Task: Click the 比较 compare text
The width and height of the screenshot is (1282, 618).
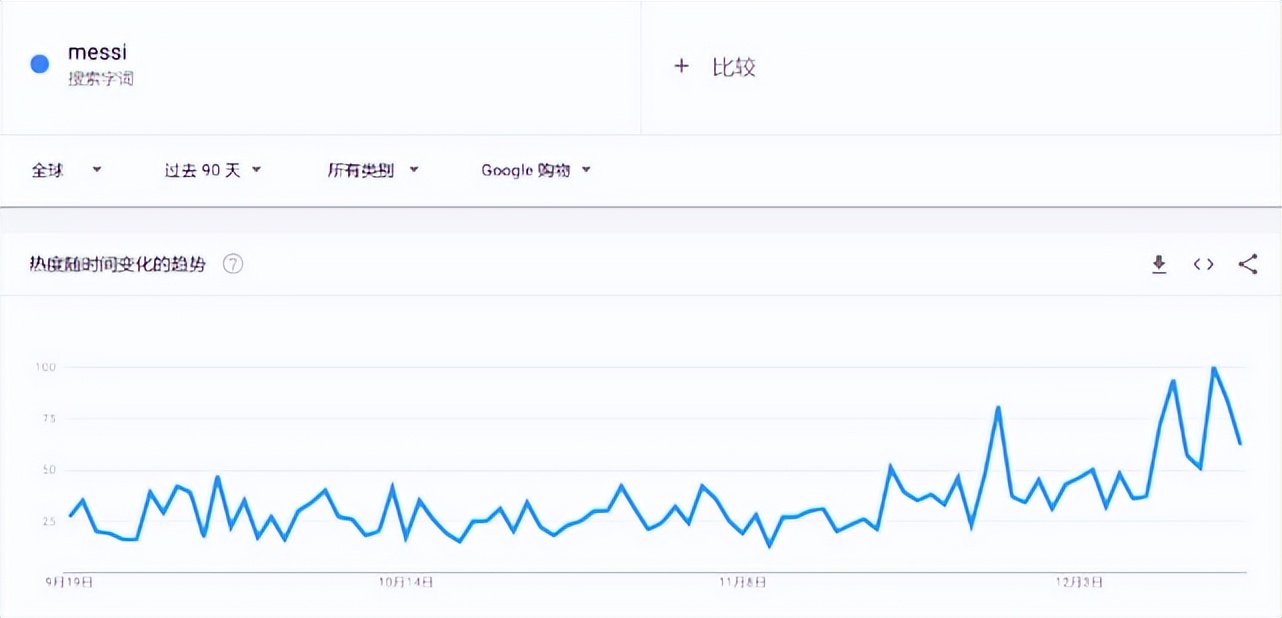Action: [733, 67]
